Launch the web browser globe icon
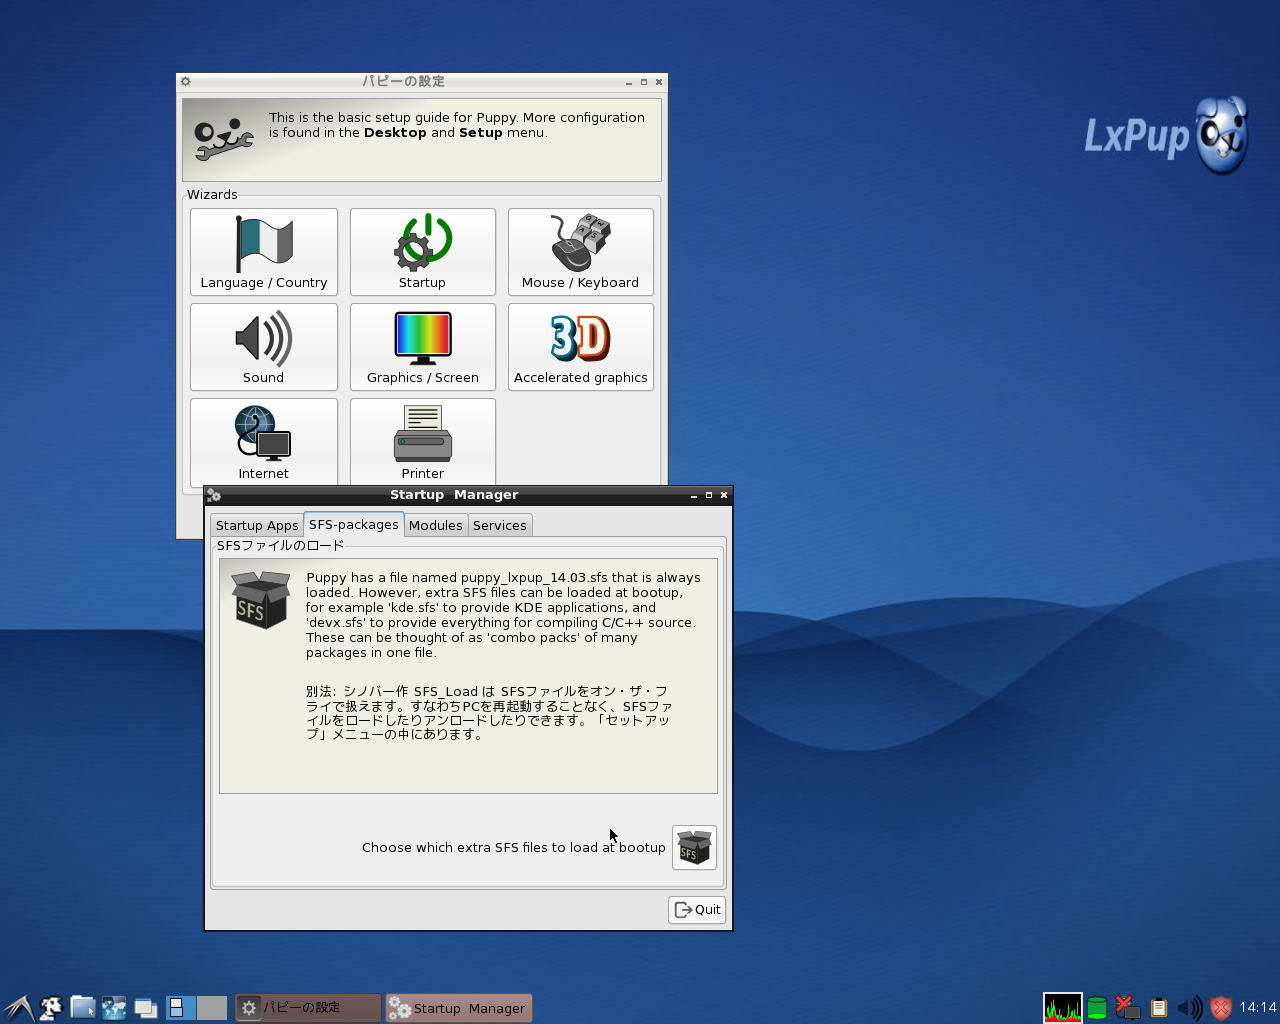The height and width of the screenshot is (1024, 1280). [x=114, y=1008]
